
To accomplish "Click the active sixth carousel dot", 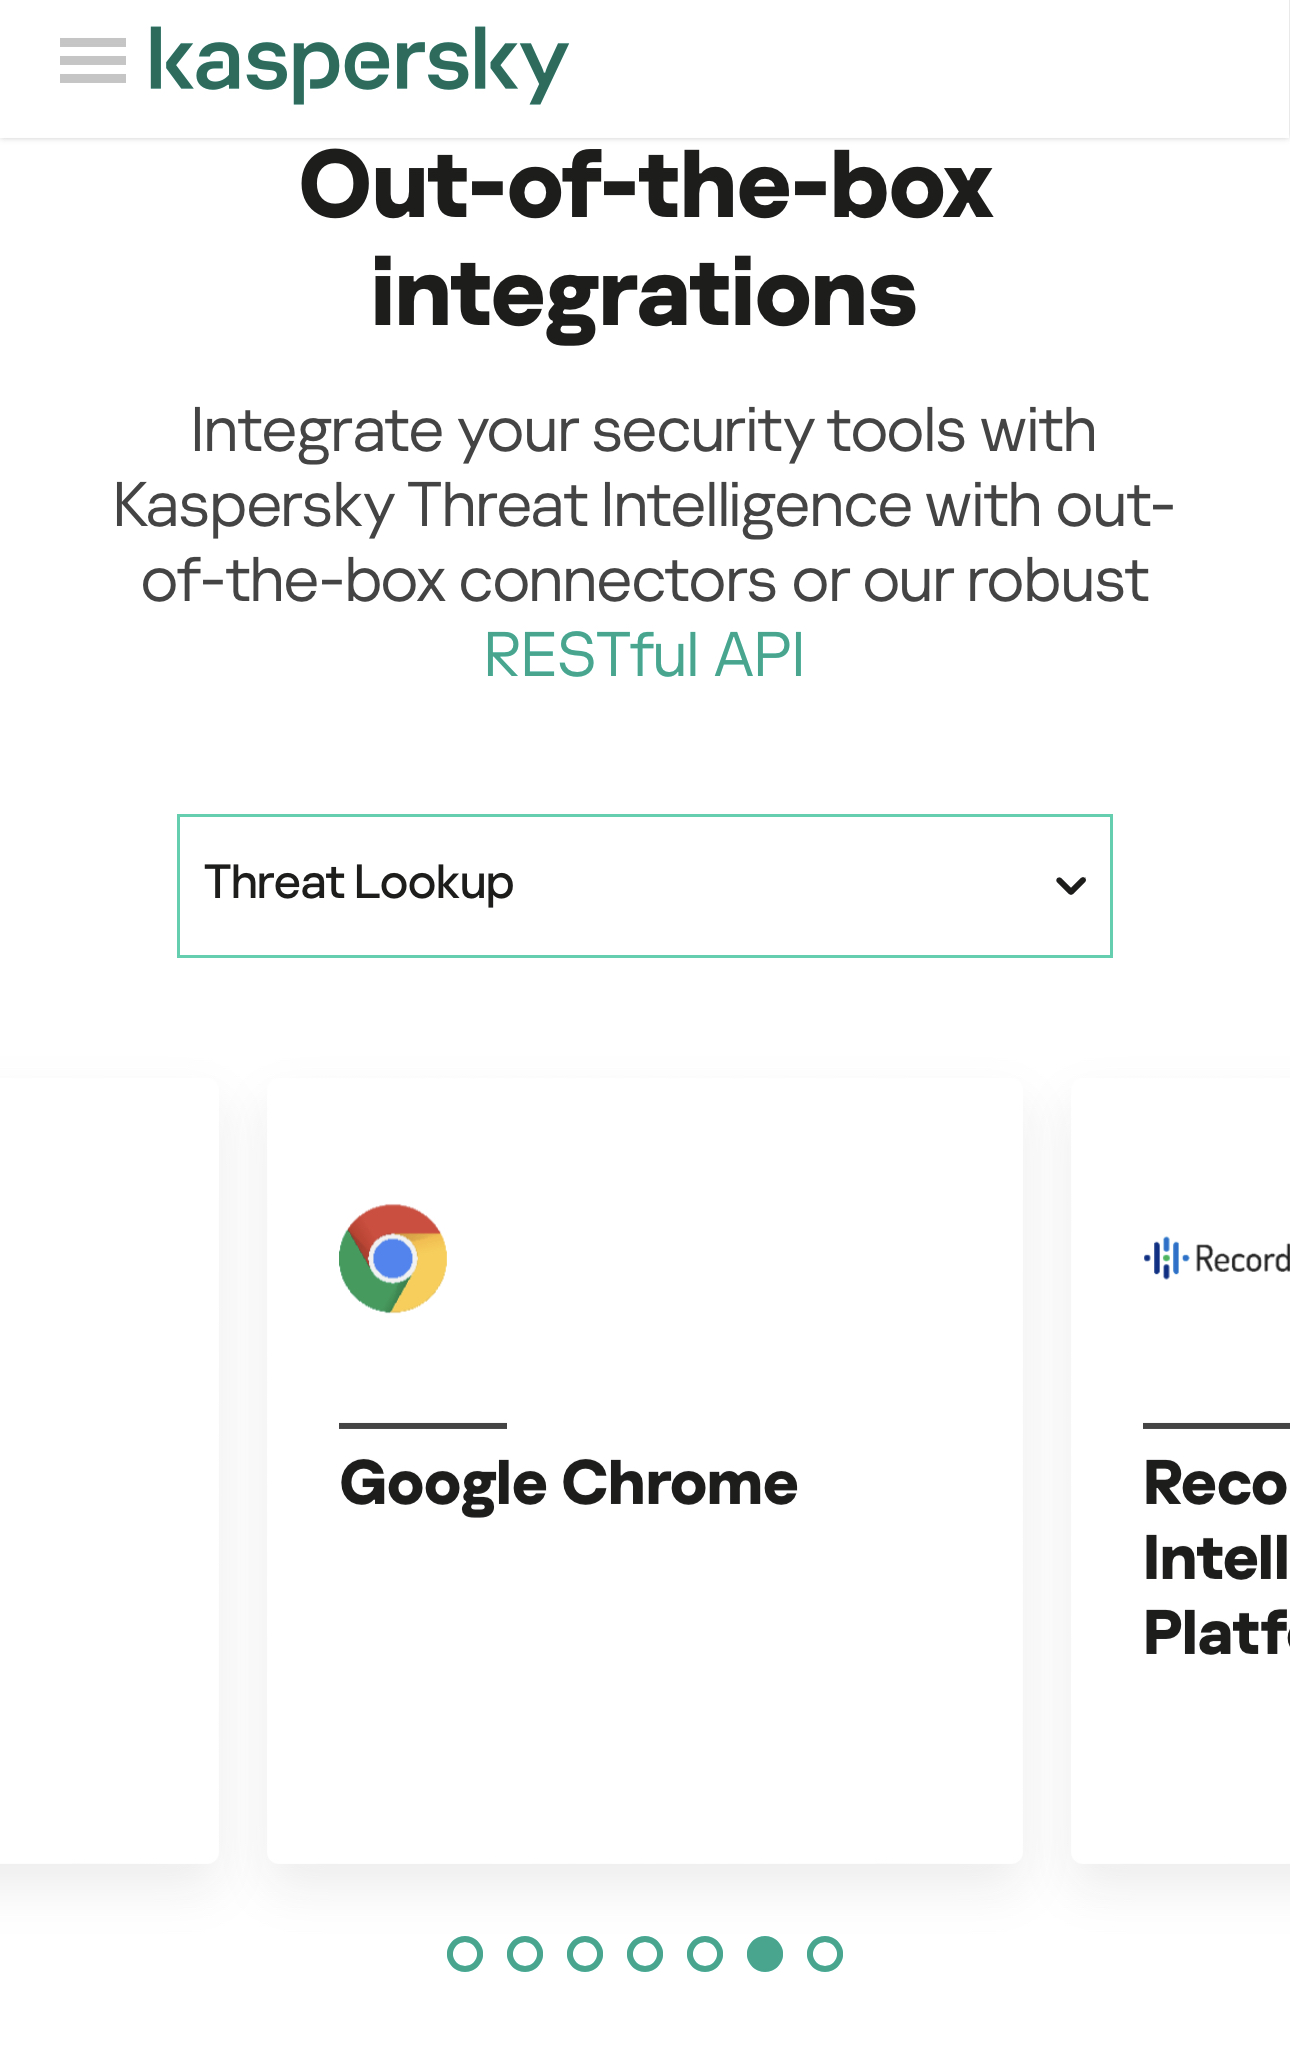I will click(x=765, y=1954).
